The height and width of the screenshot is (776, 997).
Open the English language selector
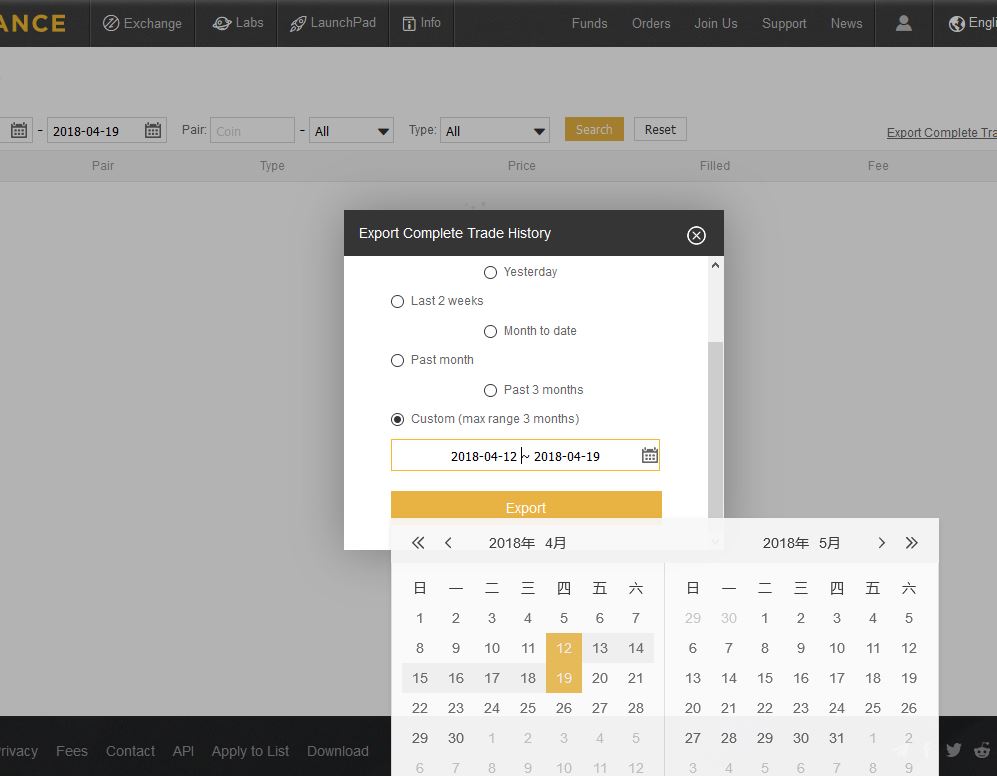(970, 23)
